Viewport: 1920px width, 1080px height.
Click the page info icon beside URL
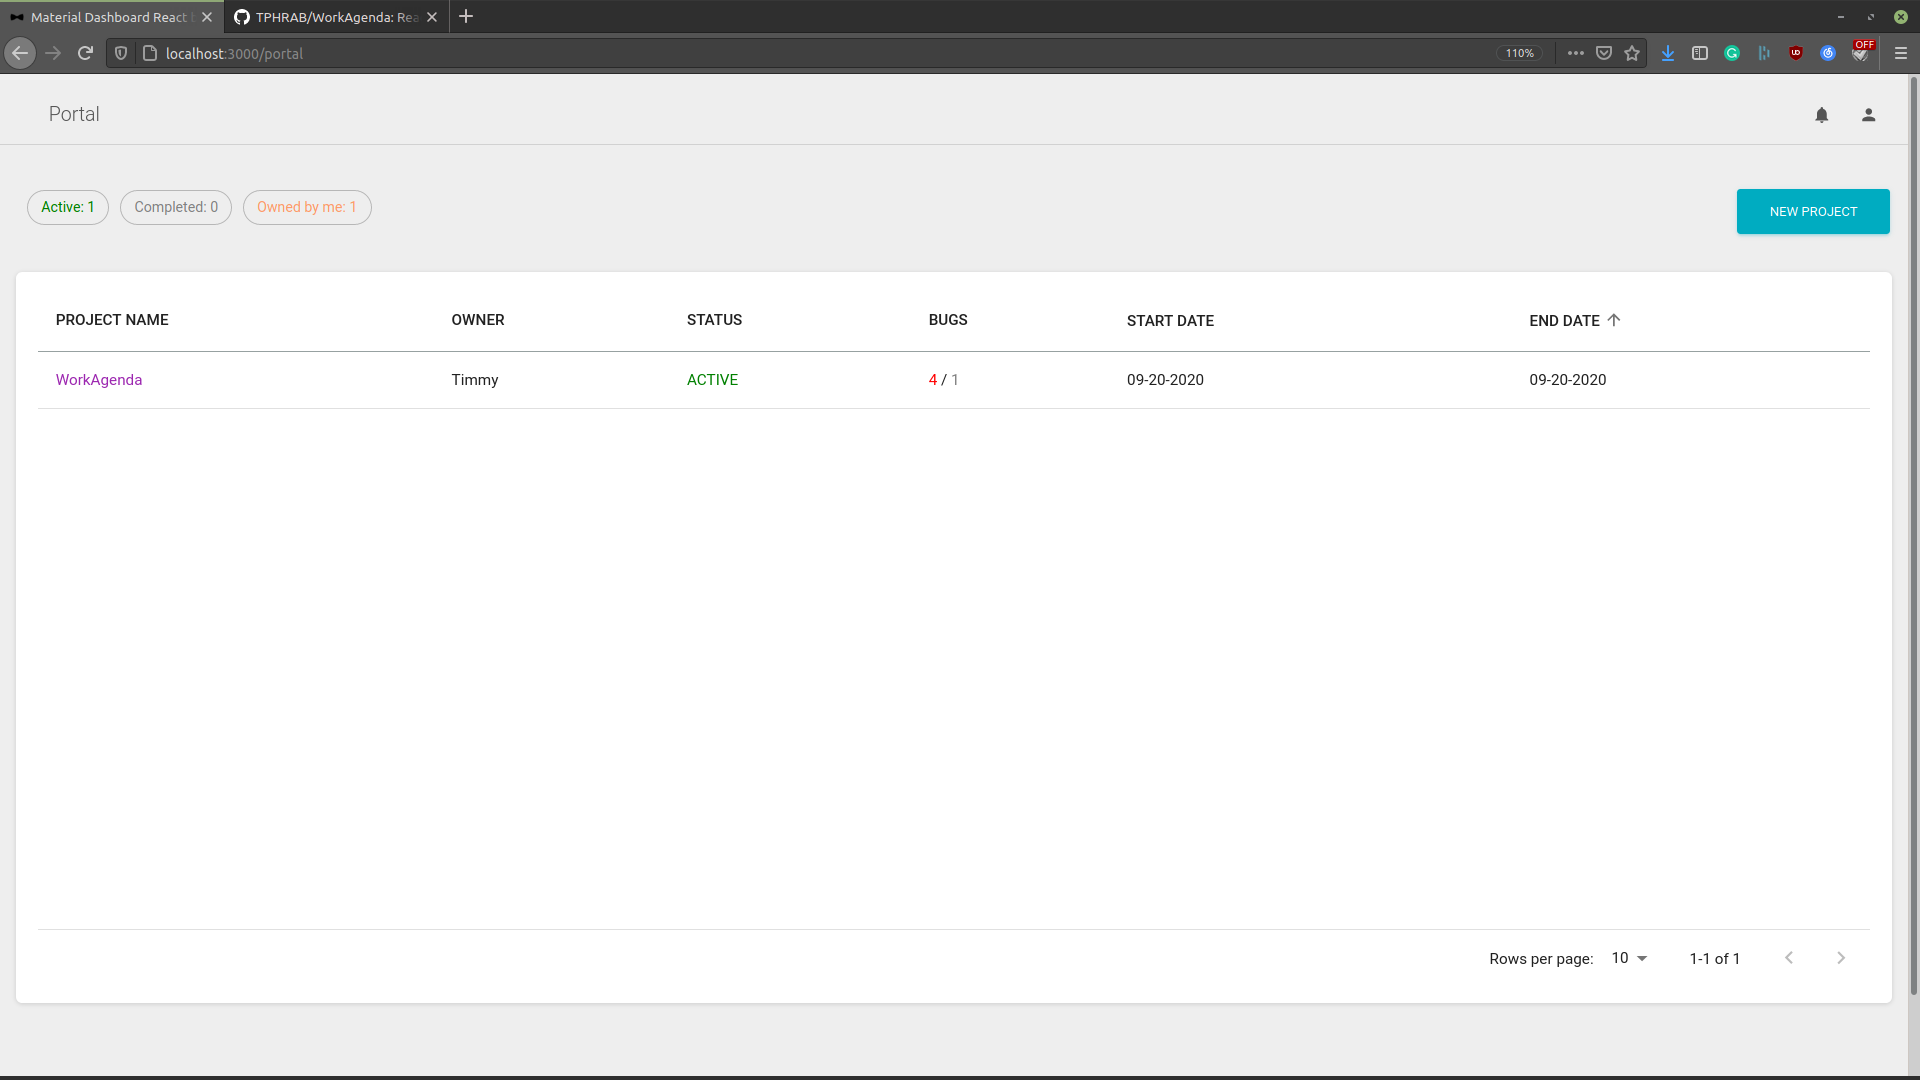pyautogui.click(x=150, y=53)
